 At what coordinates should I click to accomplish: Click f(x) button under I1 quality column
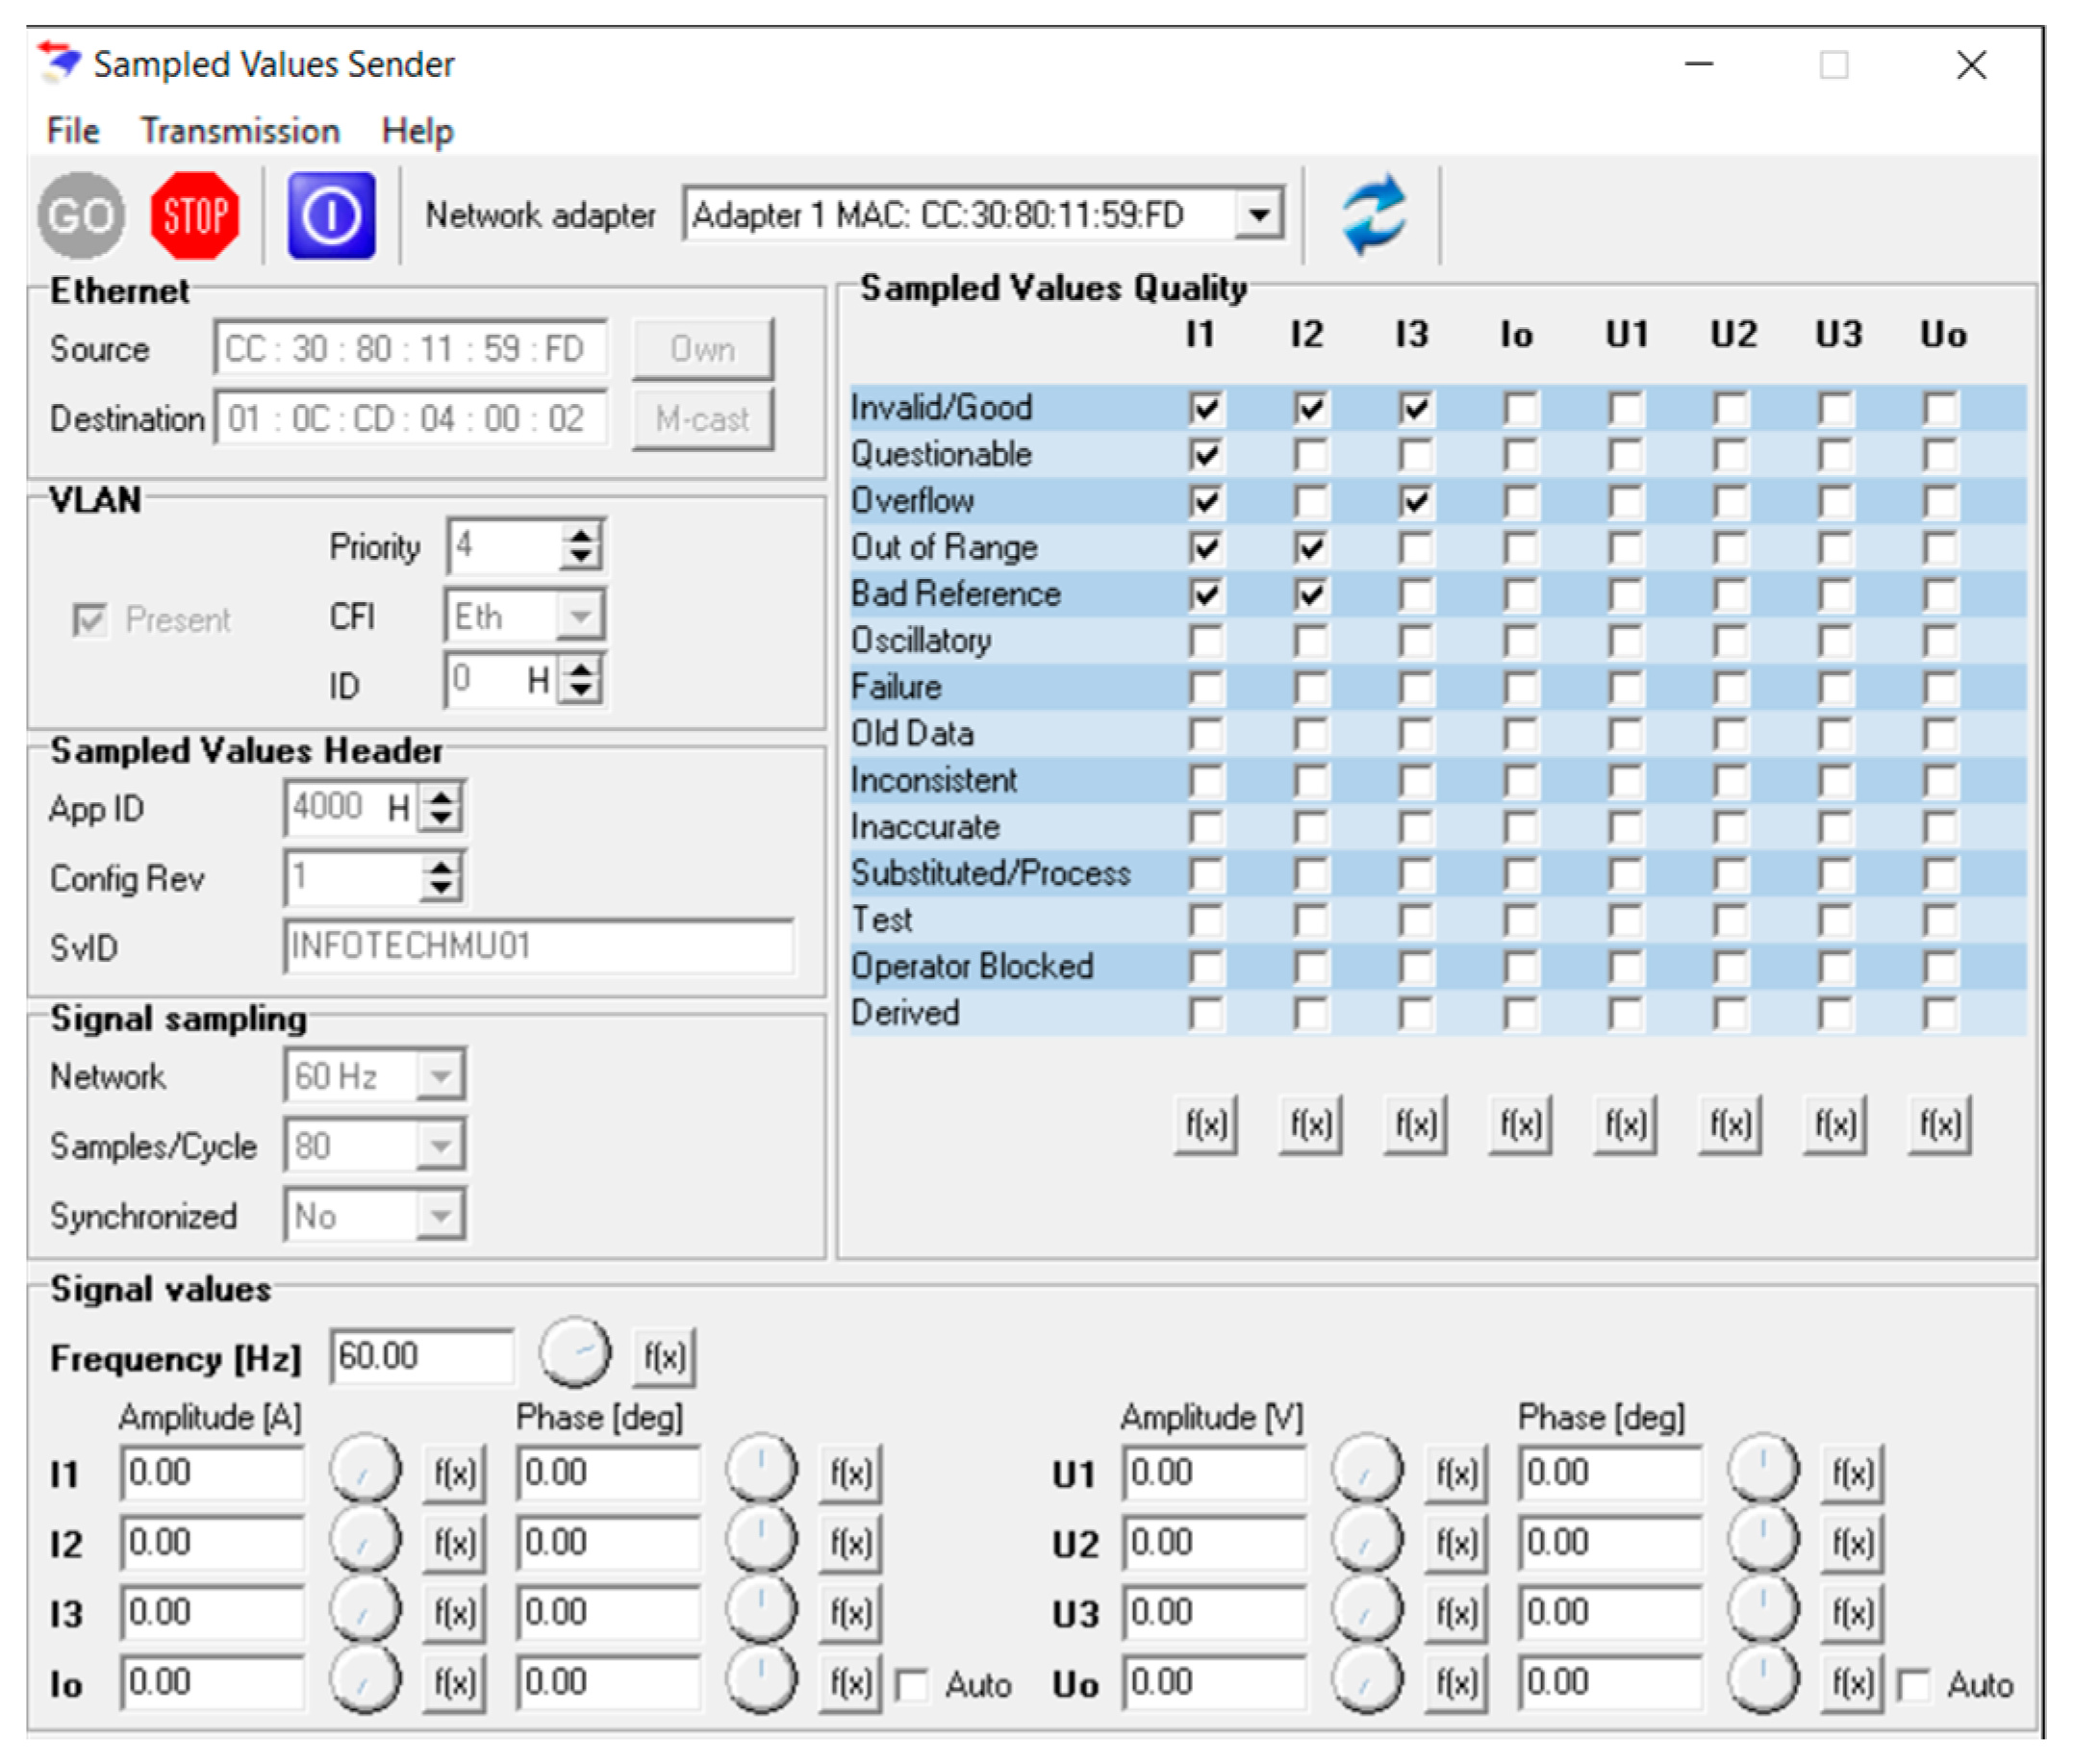pyautogui.click(x=1205, y=1125)
